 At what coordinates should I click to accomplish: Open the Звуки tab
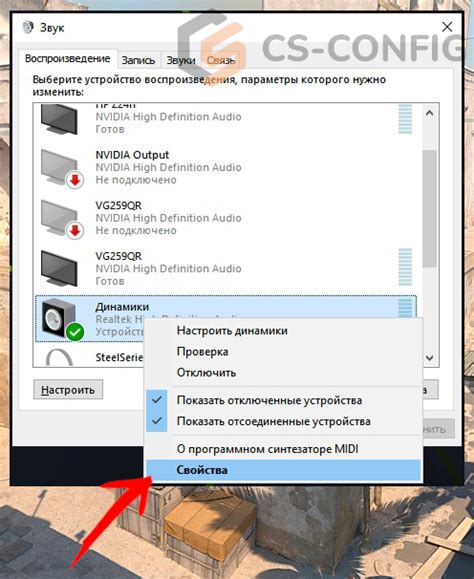pos(181,61)
